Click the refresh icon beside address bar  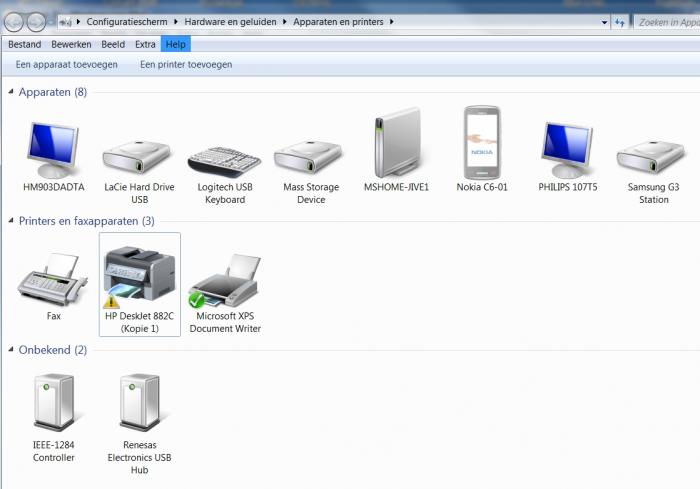(x=620, y=22)
